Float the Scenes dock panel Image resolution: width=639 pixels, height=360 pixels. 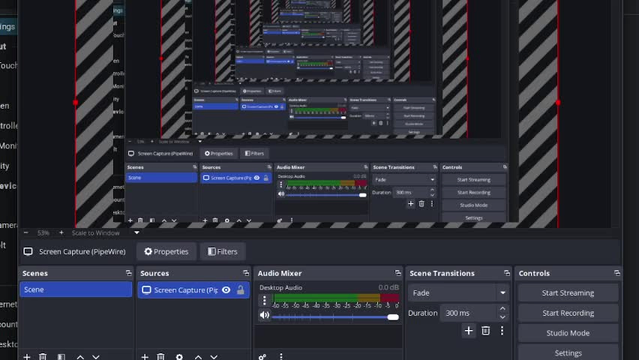(x=129, y=273)
